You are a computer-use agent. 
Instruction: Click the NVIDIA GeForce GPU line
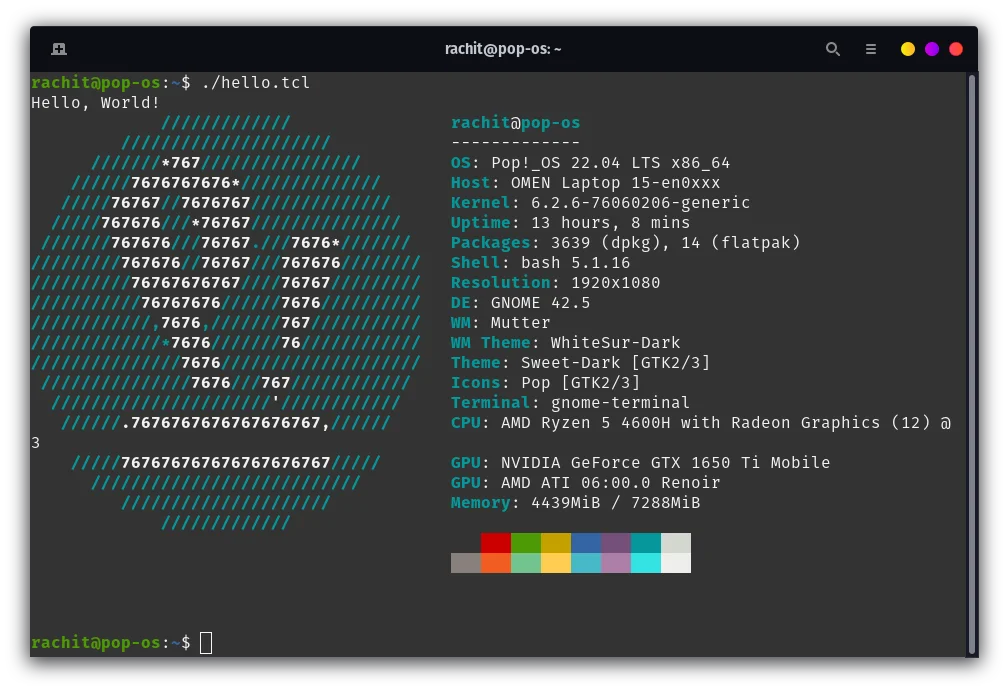coord(640,462)
